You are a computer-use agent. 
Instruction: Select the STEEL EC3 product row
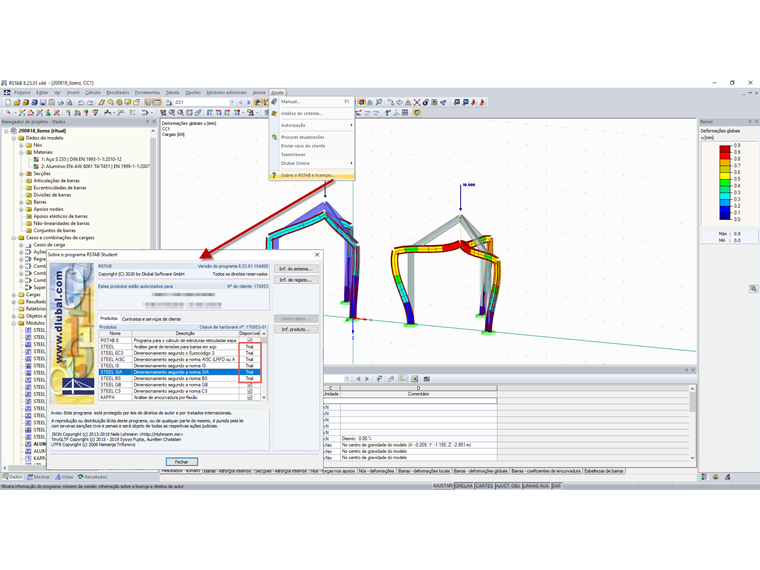click(180, 353)
